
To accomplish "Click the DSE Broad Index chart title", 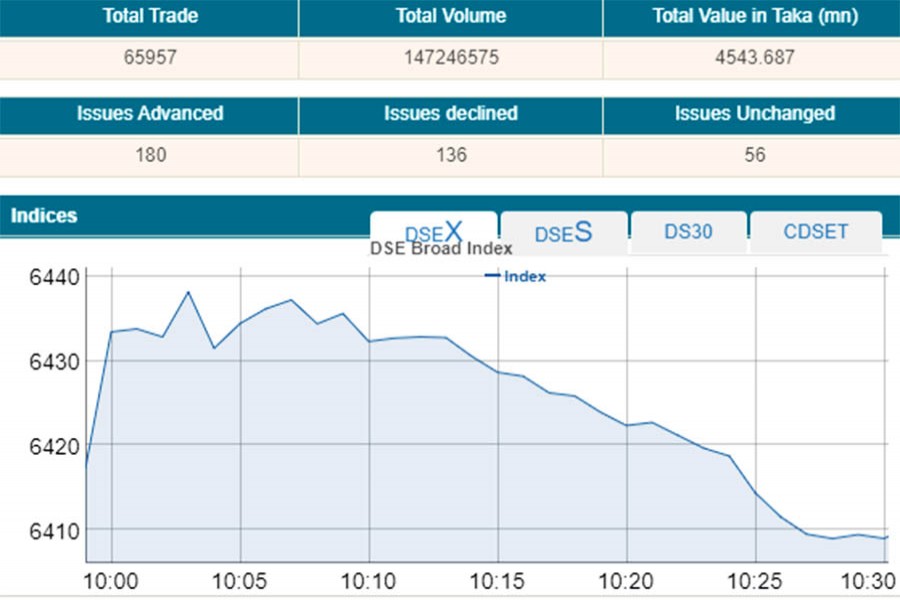I will 441,249.
